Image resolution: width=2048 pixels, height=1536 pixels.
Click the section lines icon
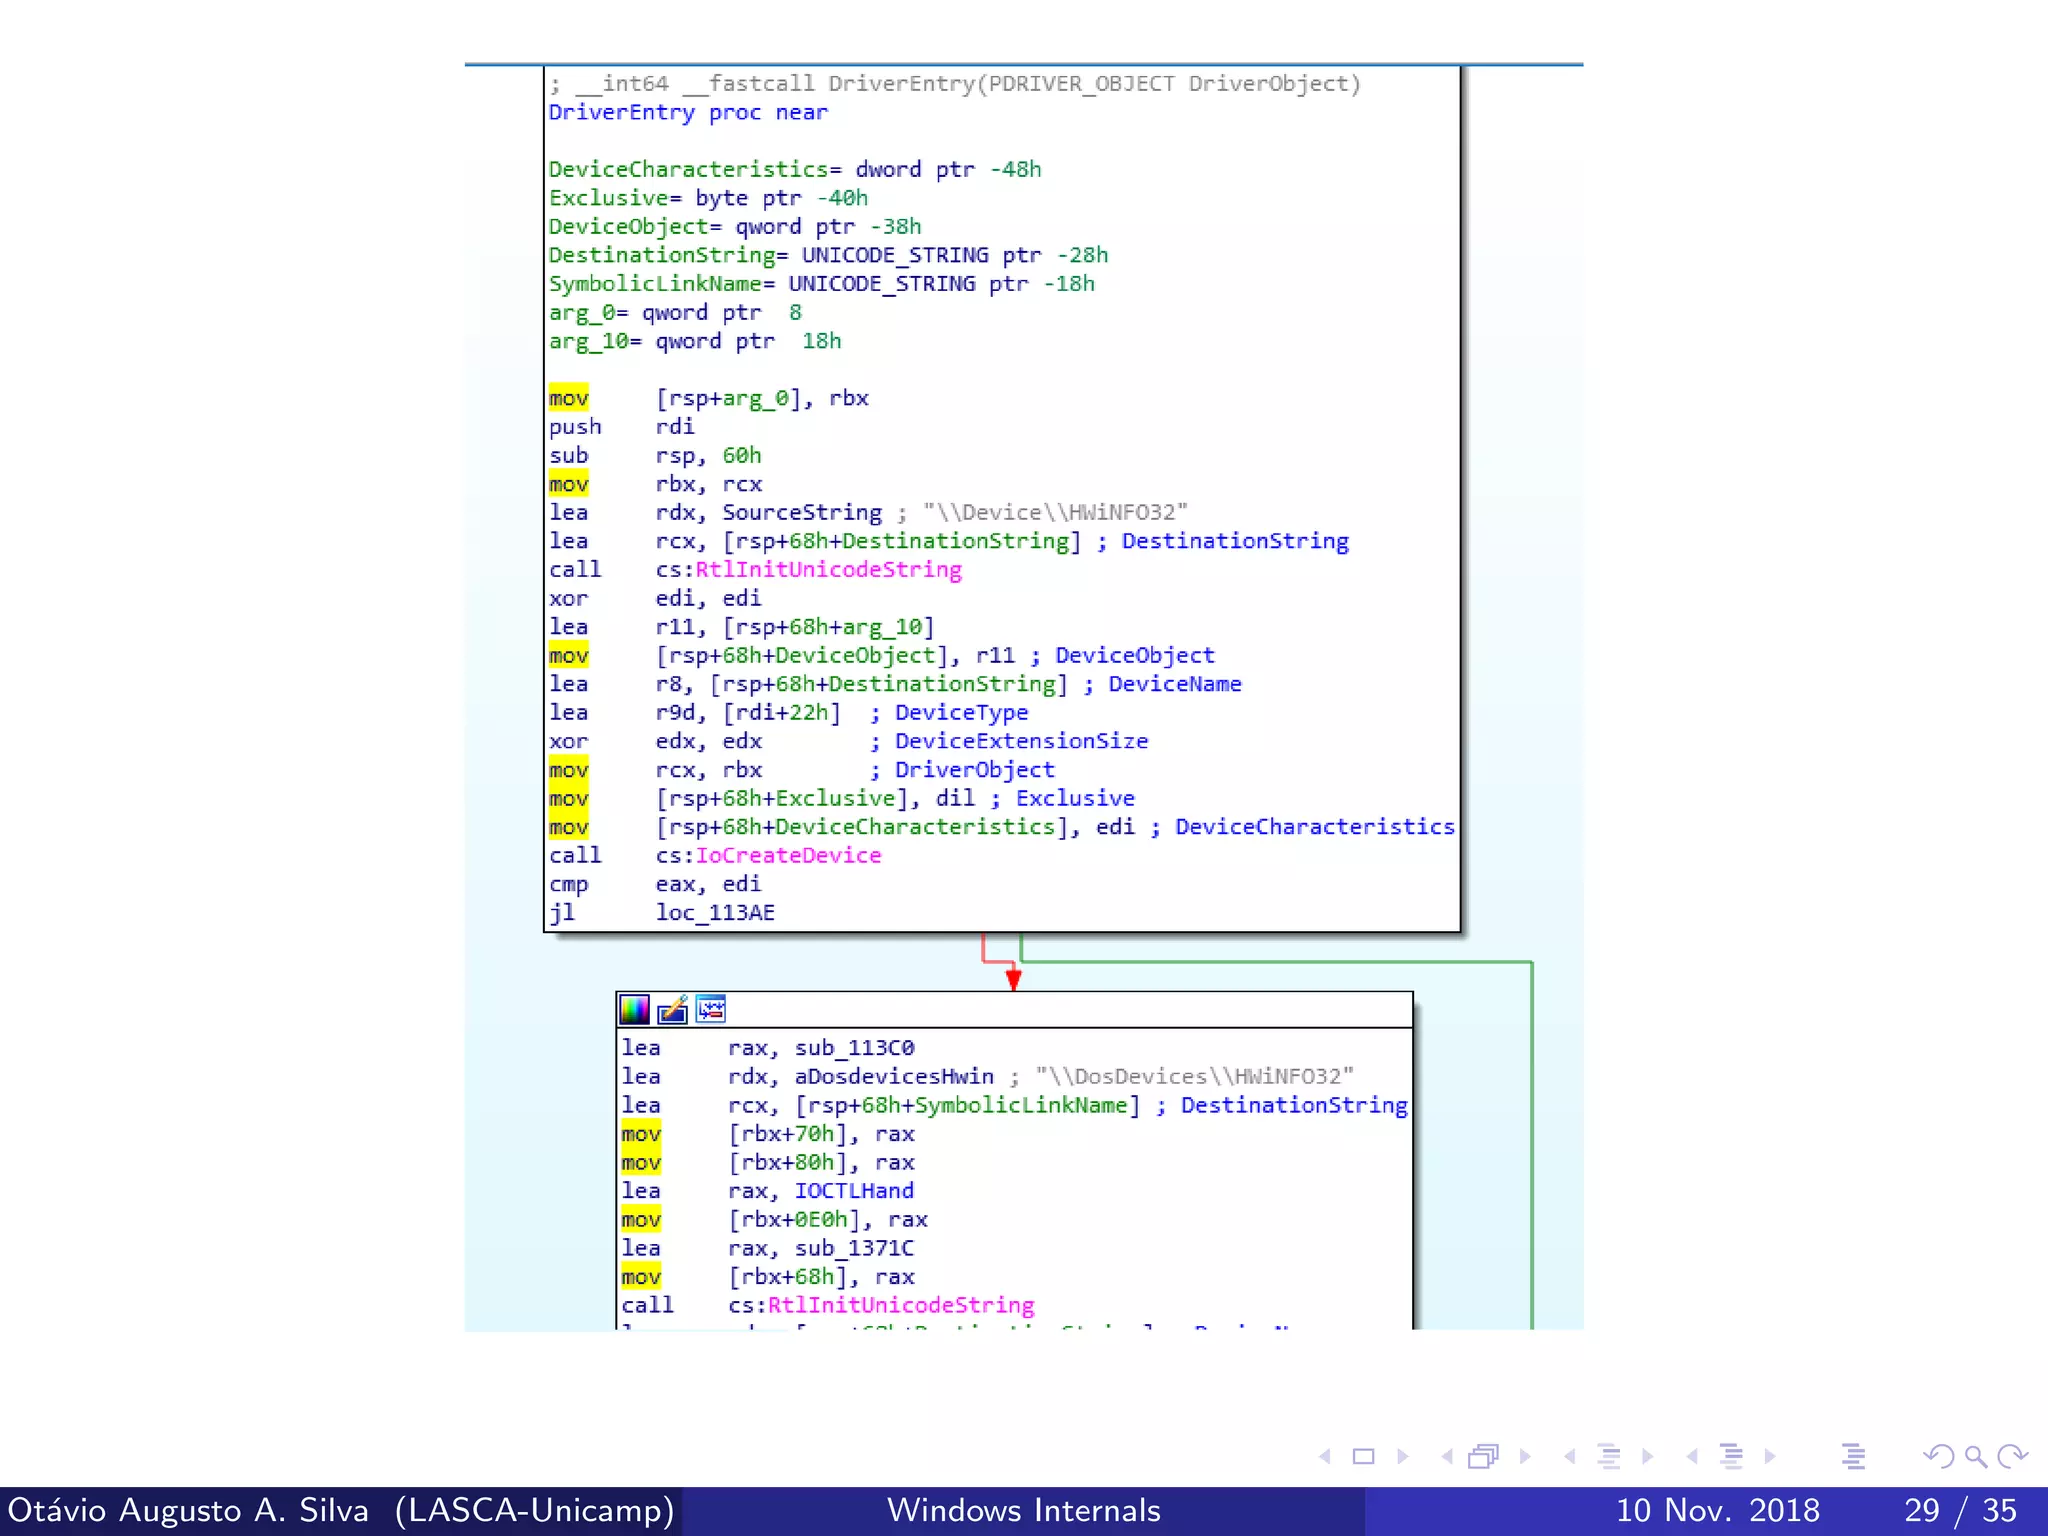tap(1732, 1457)
